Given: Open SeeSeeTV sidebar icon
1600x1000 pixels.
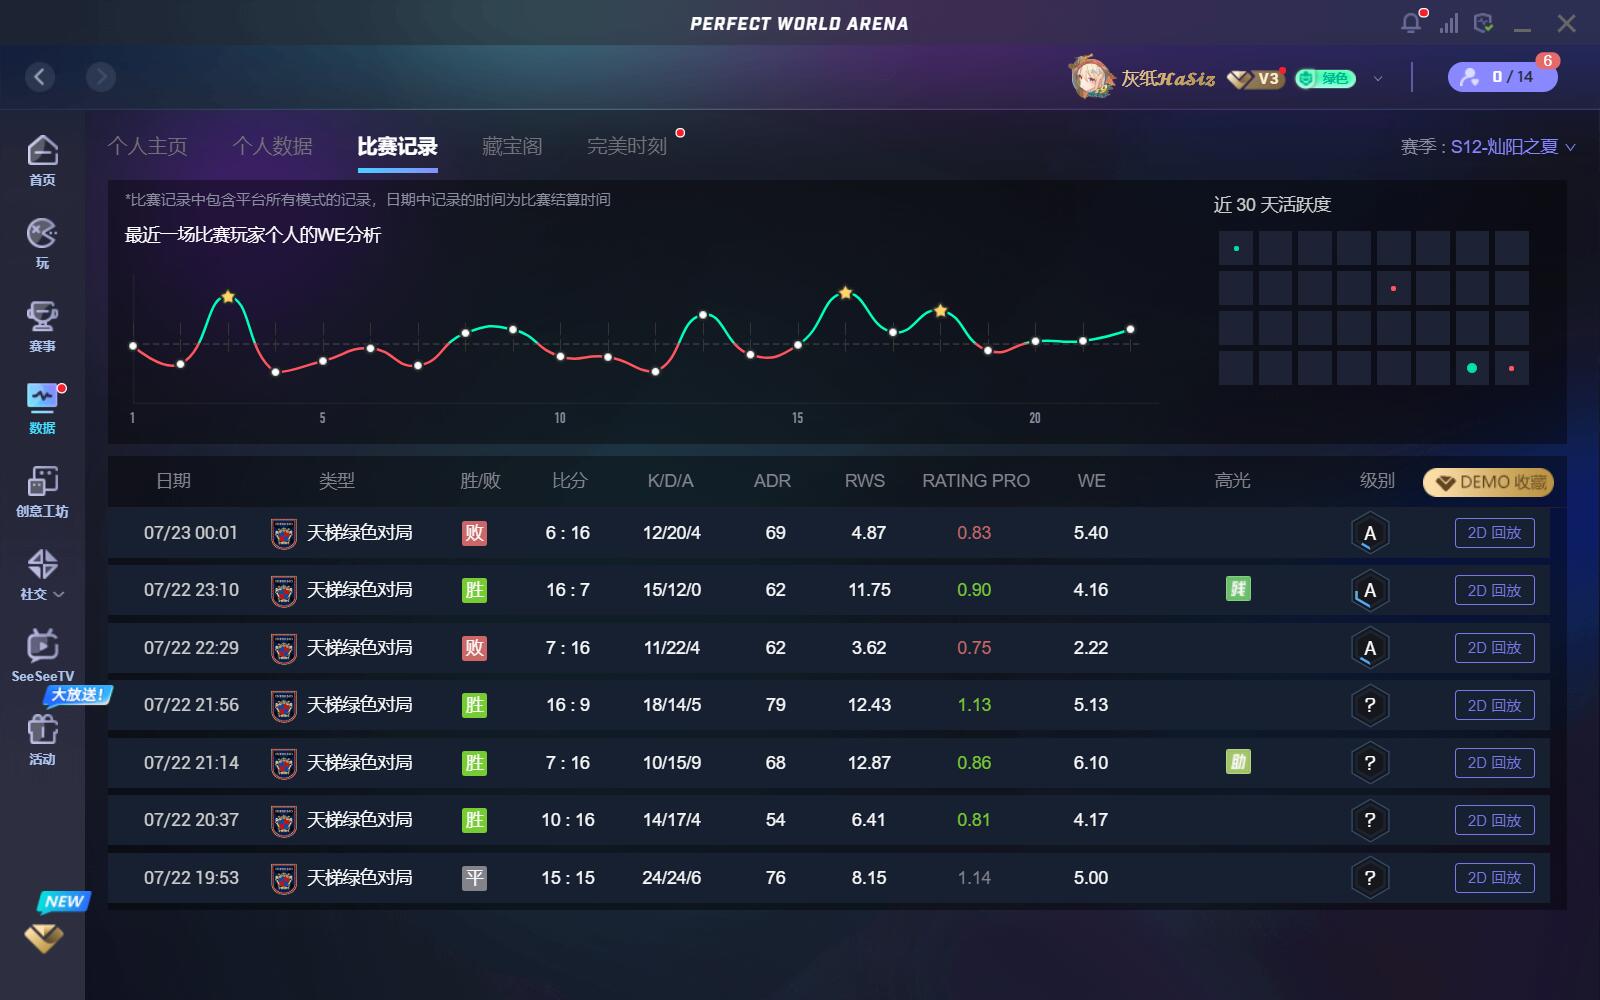Looking at the screenshot, I should coord(42,657).
